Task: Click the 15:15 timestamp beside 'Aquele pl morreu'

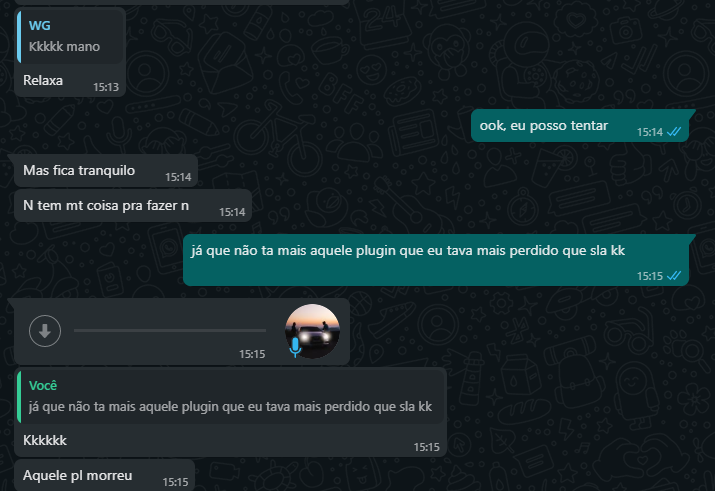Action: (x=176, y=482)
